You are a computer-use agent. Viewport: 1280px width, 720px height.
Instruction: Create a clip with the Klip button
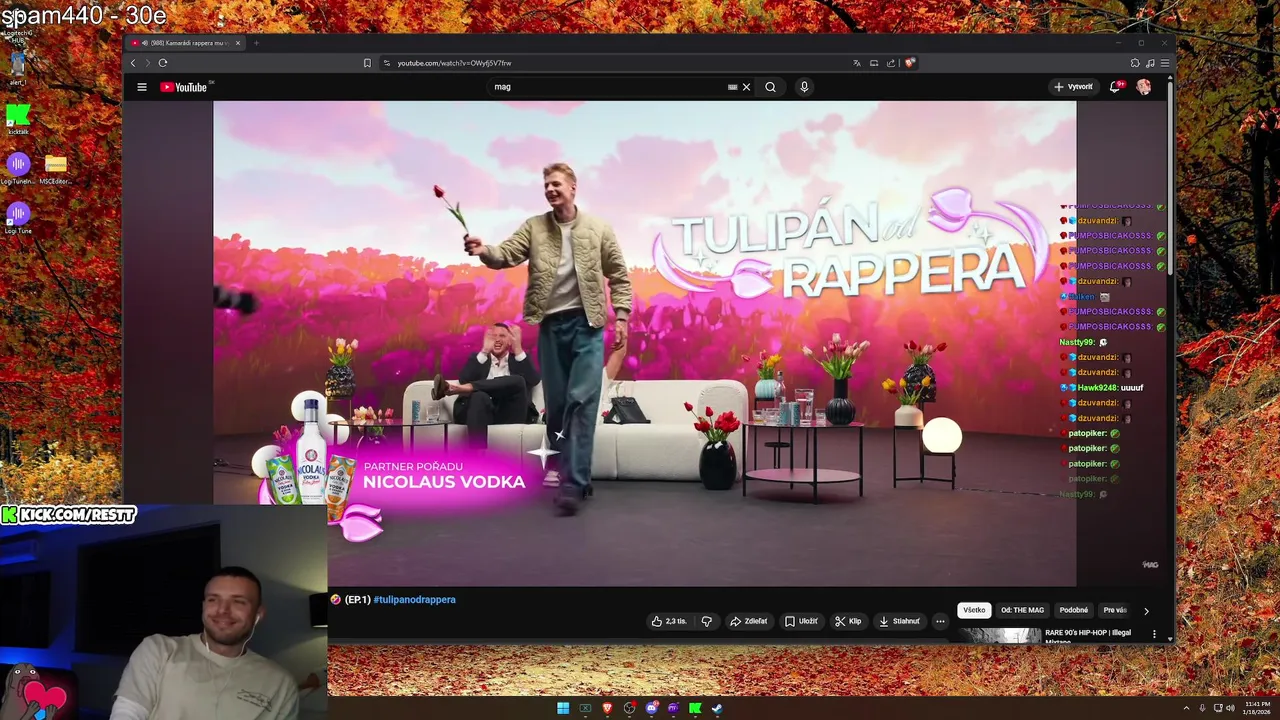point(848,621)
